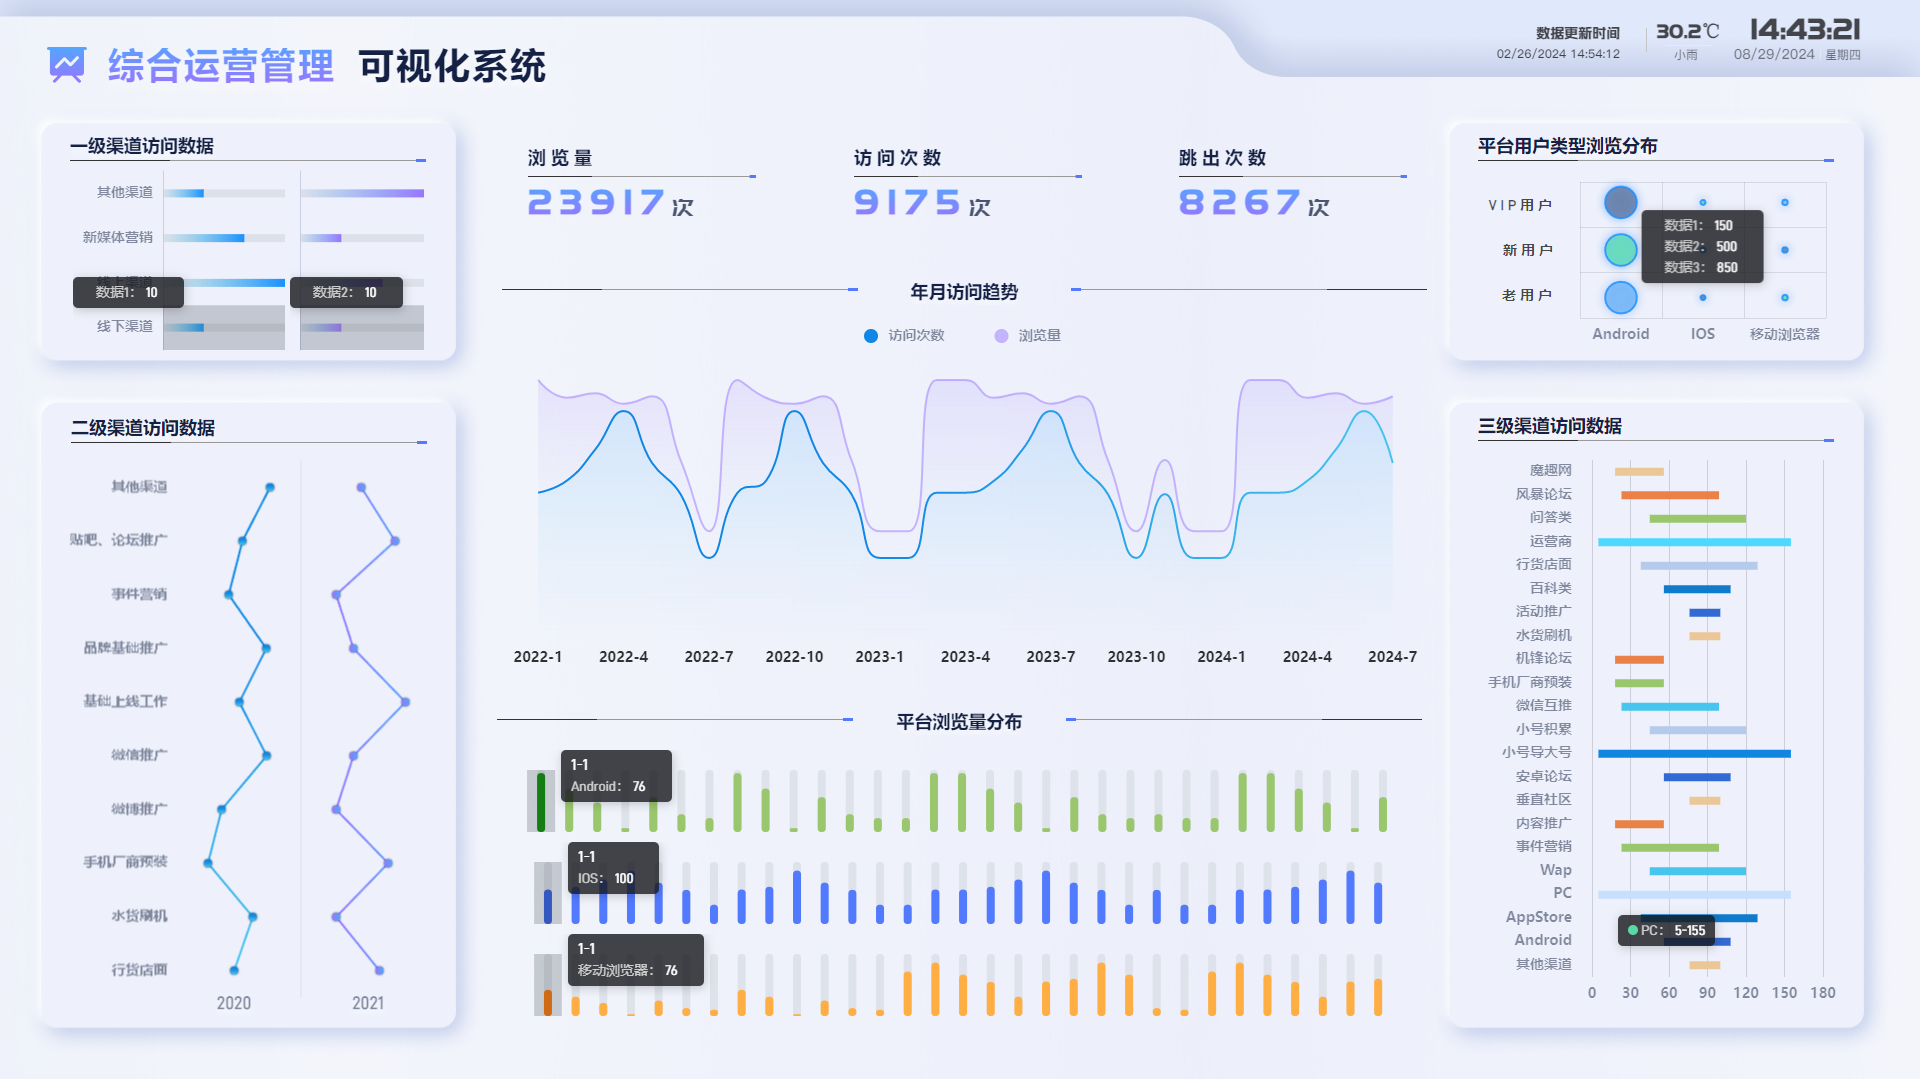Click the 问答类 green bar
The image size is (1920, 1079).
click(1698, 518)
